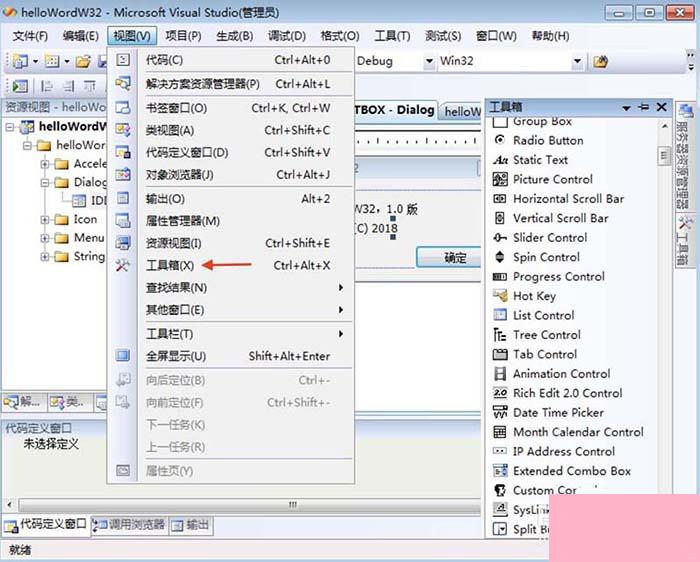Open the 项目(P) menu

click(183, 36)
